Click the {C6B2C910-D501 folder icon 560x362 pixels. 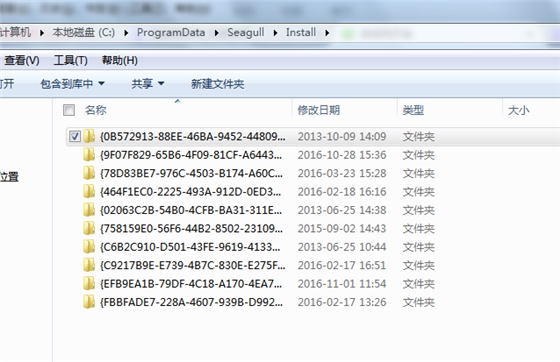[89, 247]
